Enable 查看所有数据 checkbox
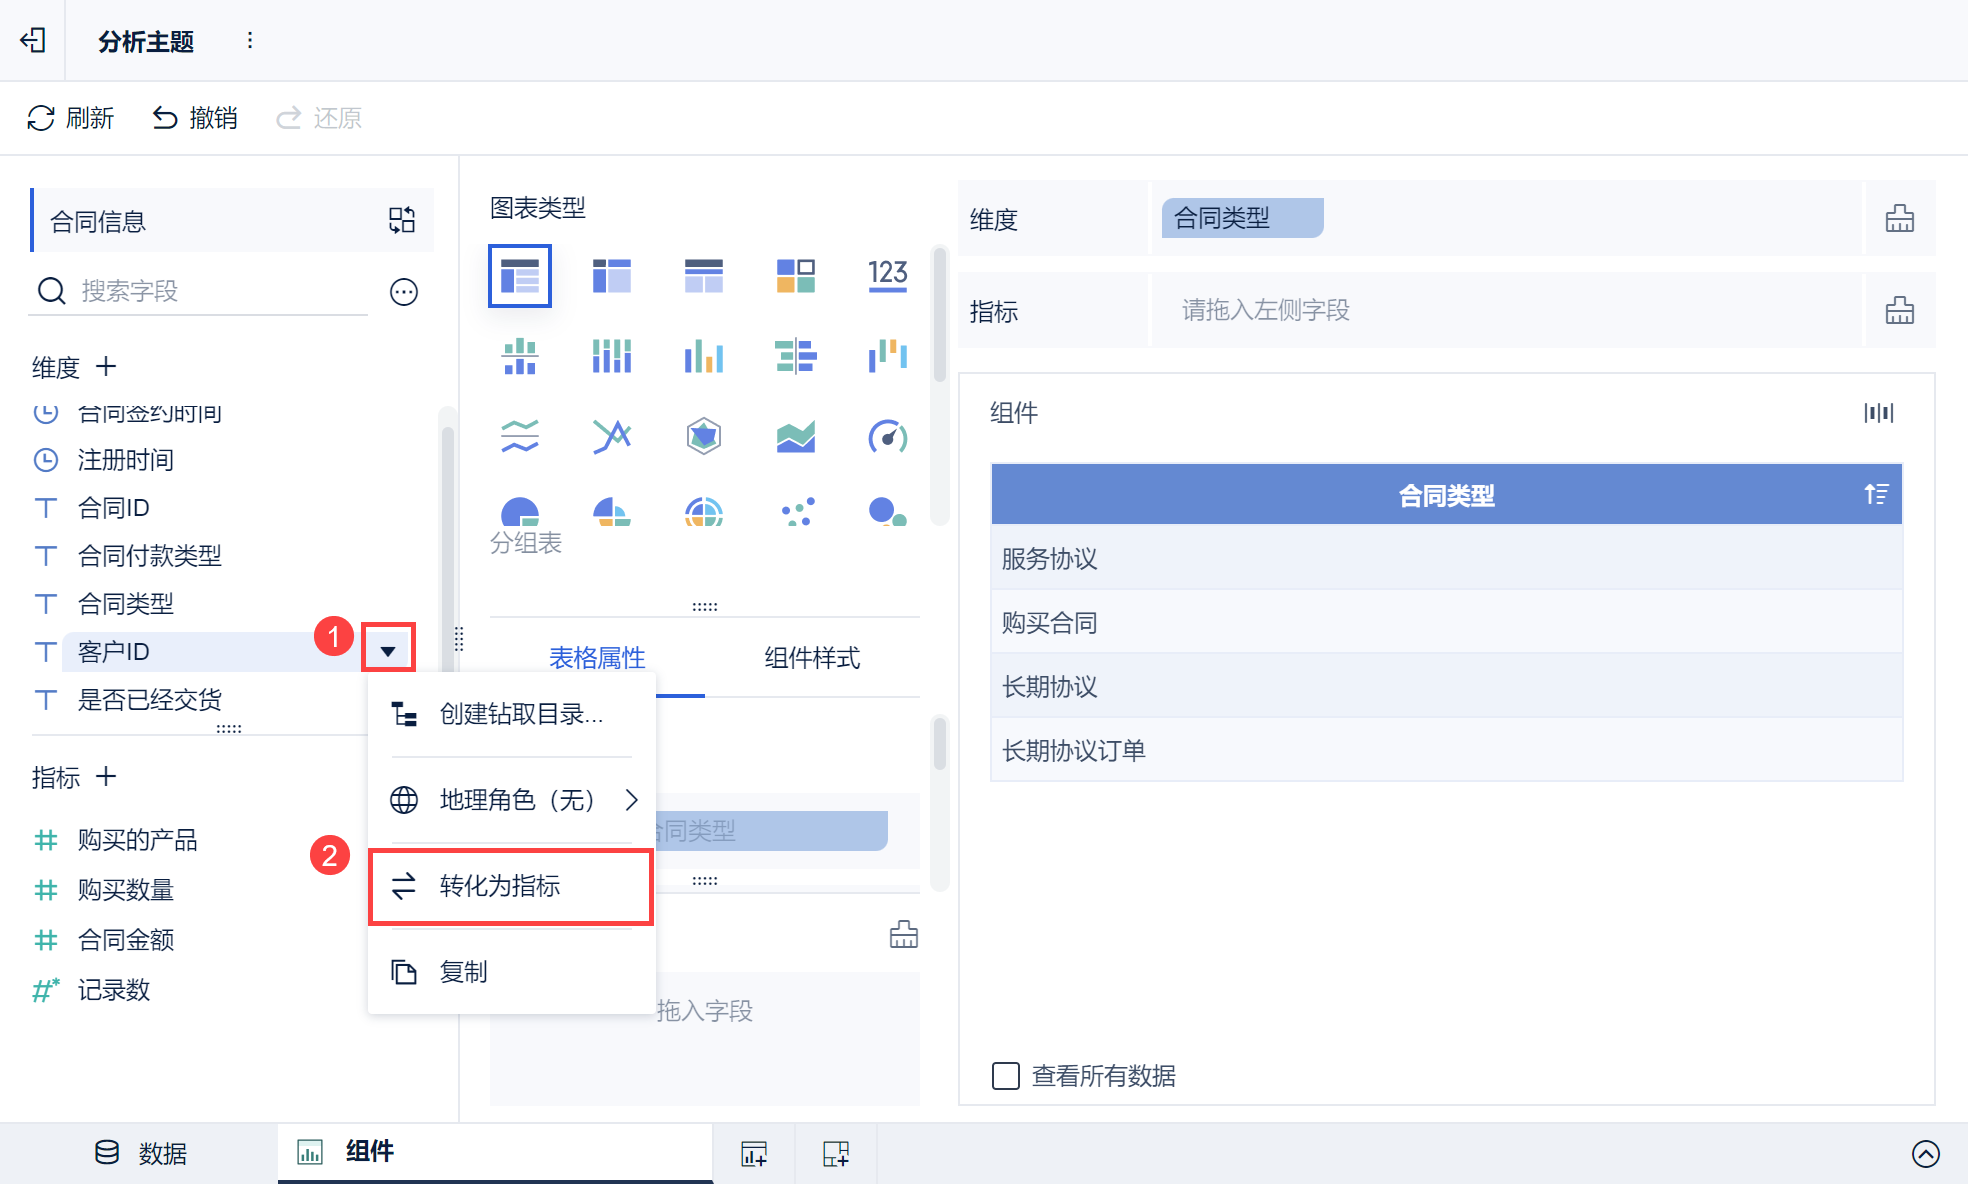The height and width of the screenshot is (1184, 1968). pyautogui.click(x=1006, y=1076)
